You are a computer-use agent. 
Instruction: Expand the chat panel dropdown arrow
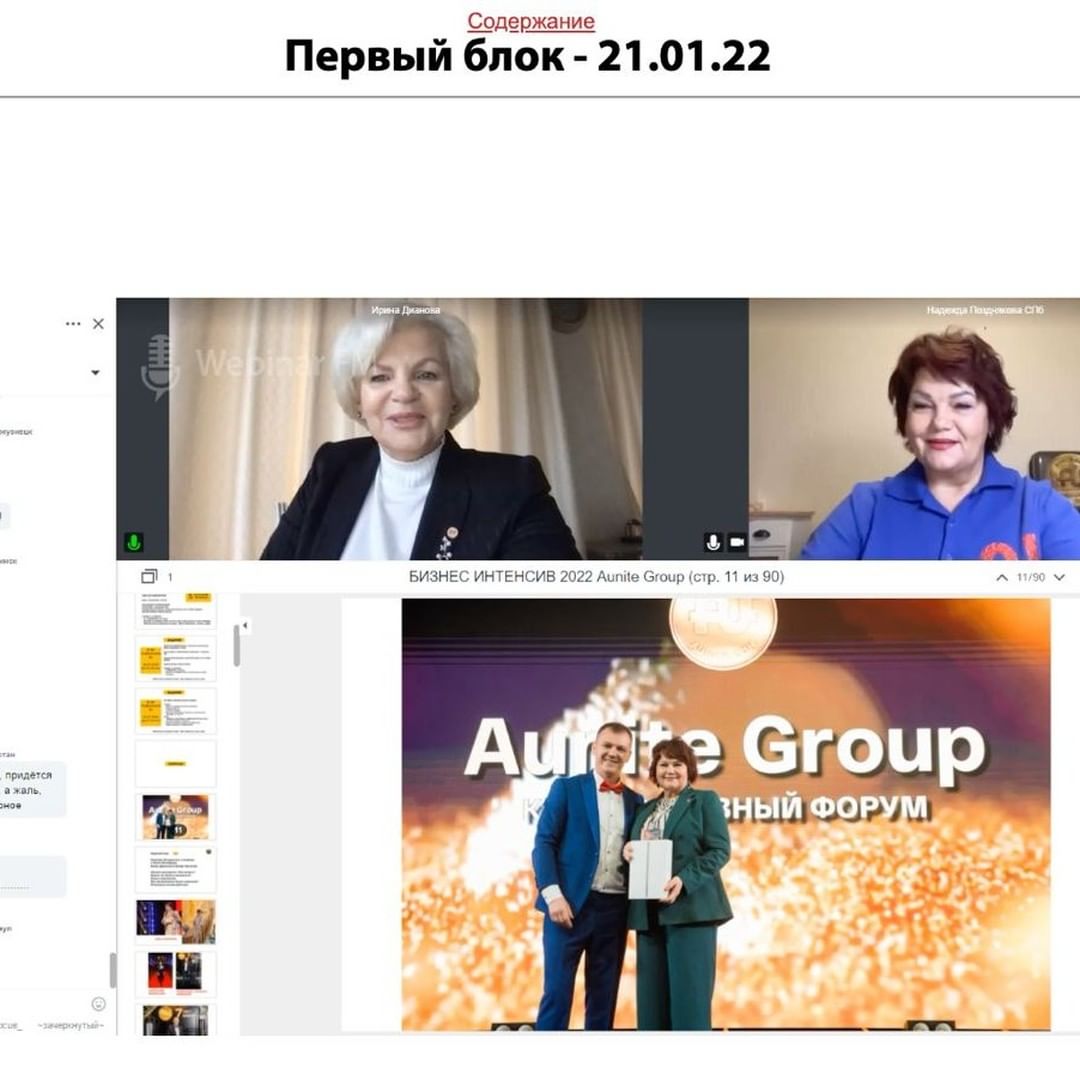pos(95,373)
